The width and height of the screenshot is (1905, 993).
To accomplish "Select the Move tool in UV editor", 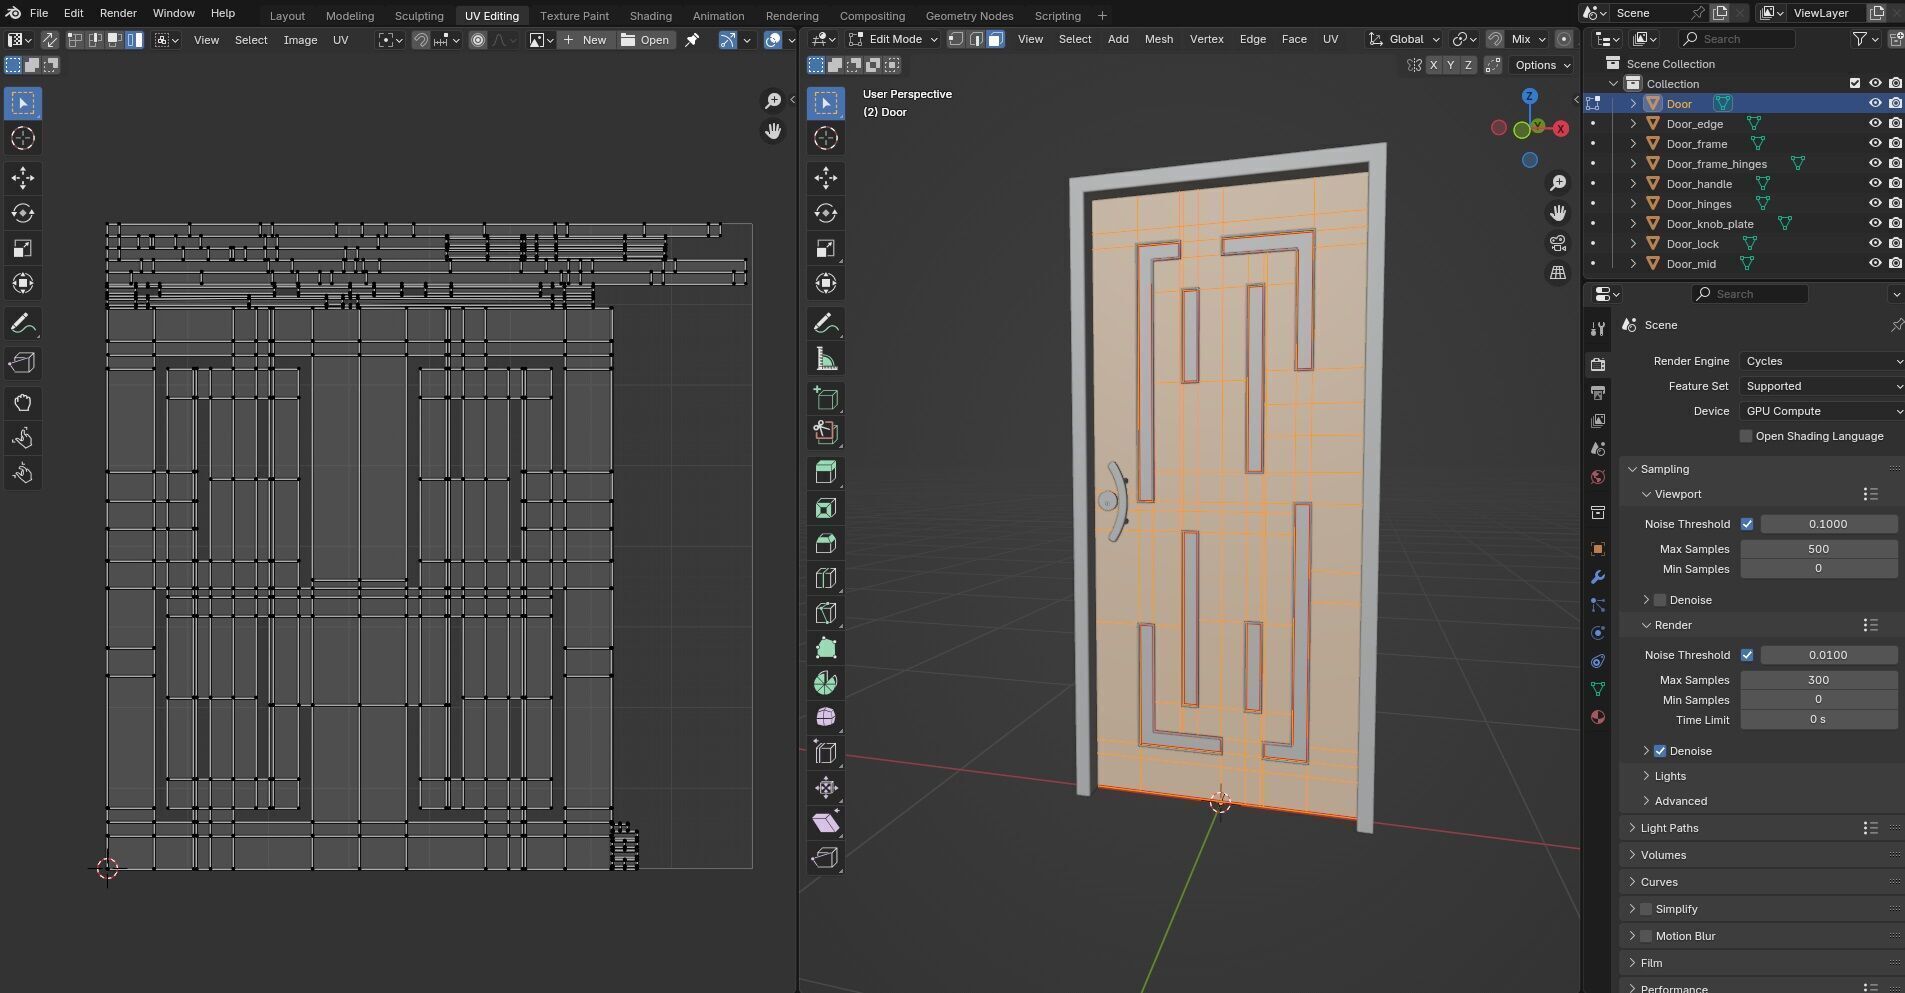I will [x=23, y=178].
